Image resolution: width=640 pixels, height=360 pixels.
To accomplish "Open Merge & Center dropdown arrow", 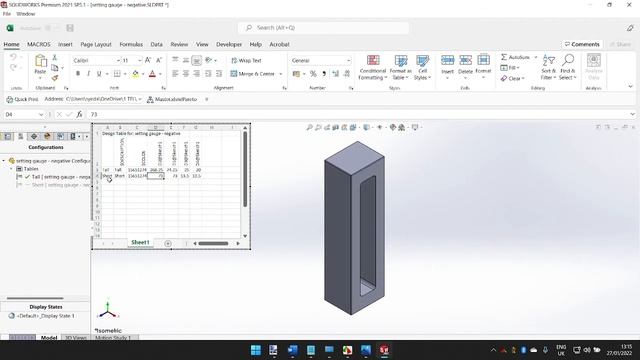I will coord(280,74).
